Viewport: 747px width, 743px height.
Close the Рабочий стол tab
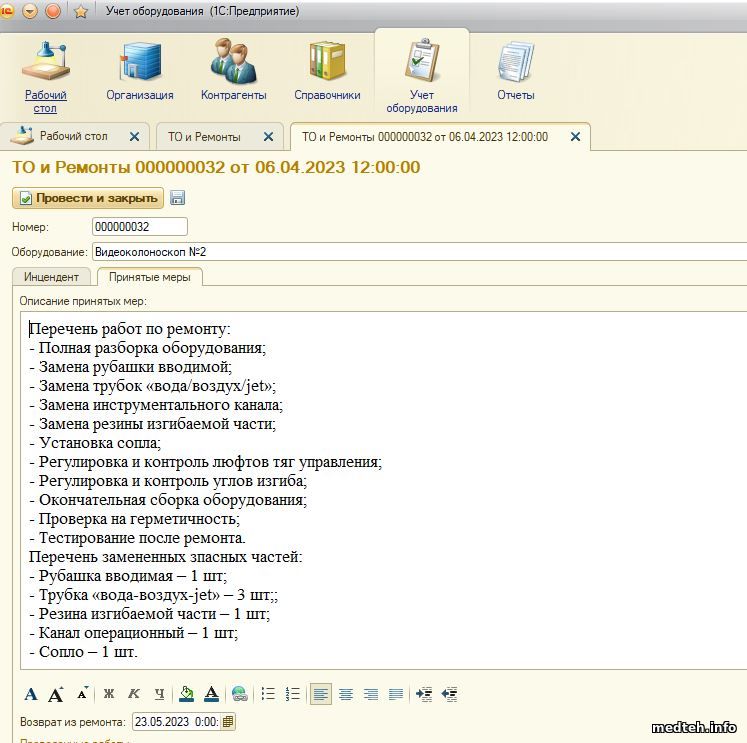pyautogui.click(x=135, y=137)
